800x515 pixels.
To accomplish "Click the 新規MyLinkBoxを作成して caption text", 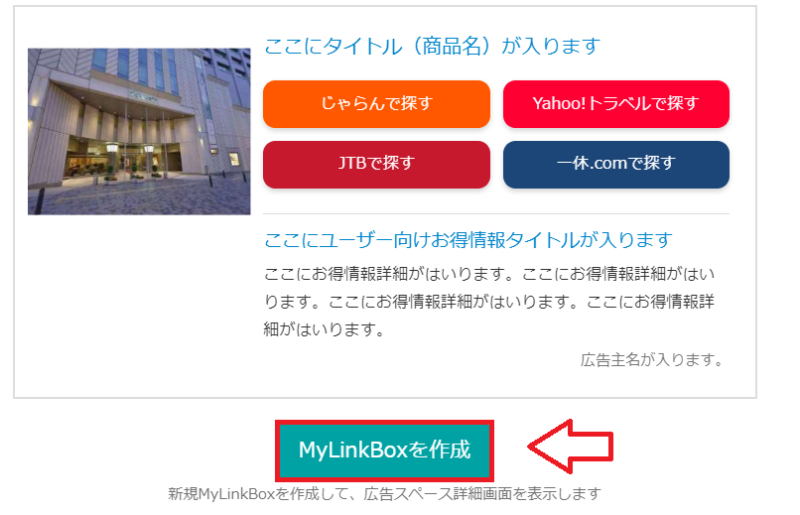I will tap(384, 494).
